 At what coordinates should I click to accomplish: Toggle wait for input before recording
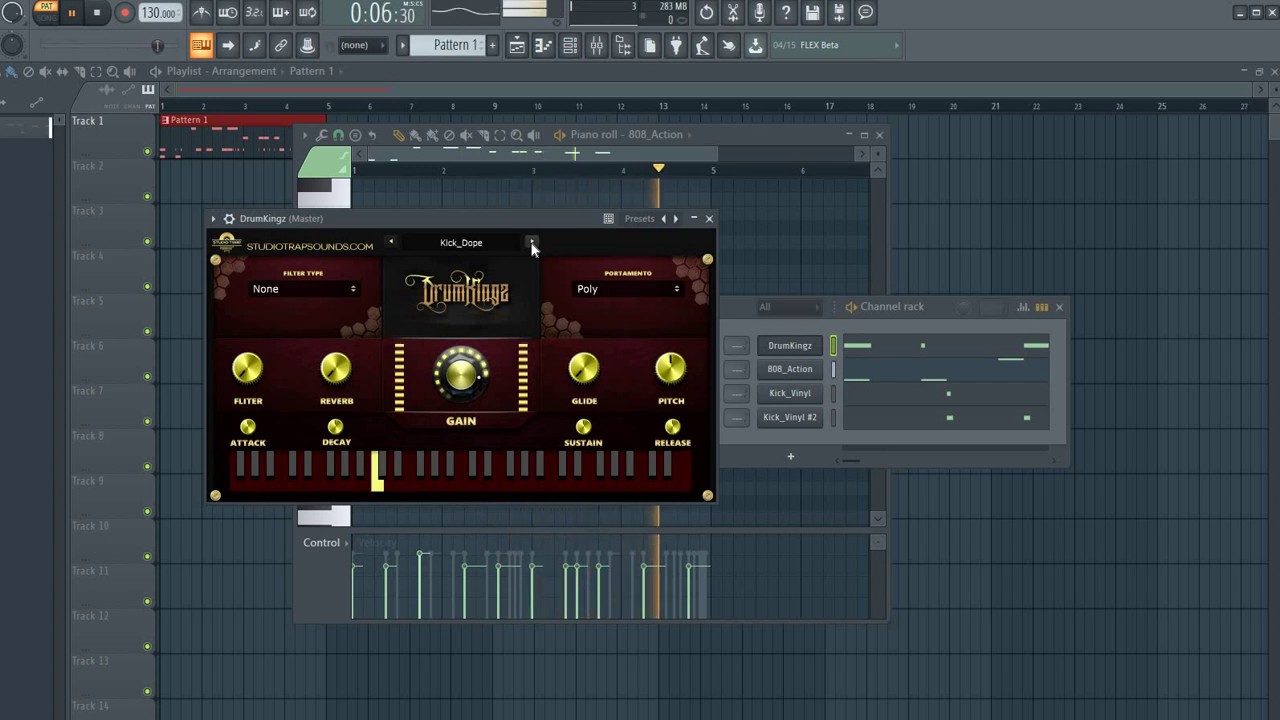(x=227, y=13)
